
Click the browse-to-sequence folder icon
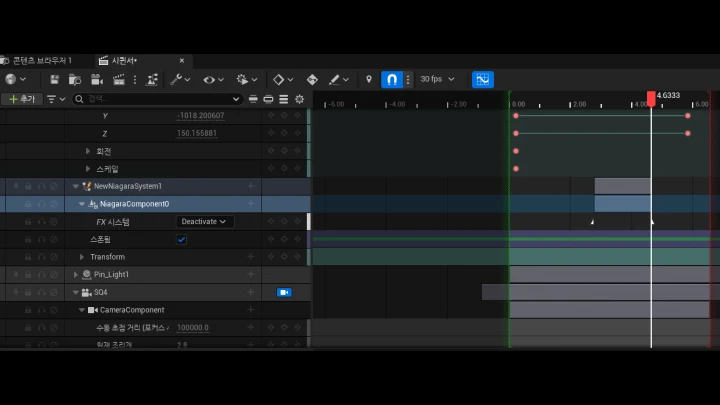point(75,79)
